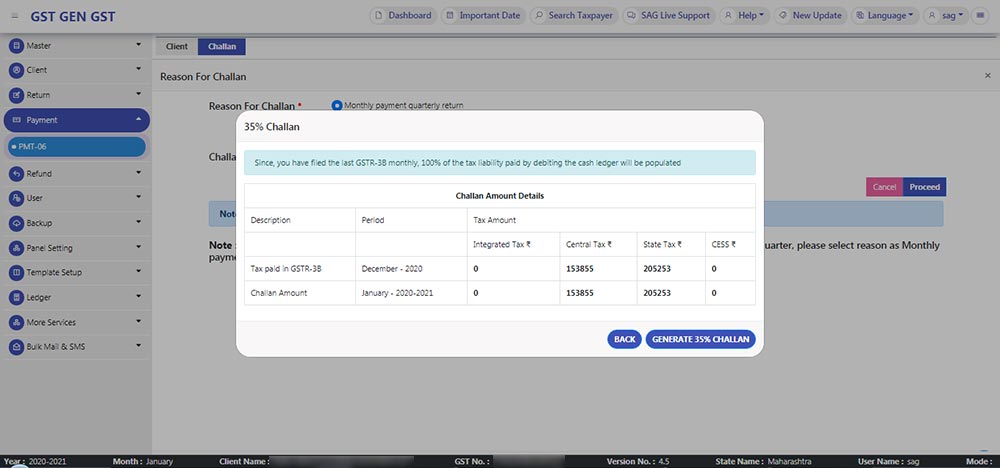Click the Backup sidebar icon
This screenshot has width=1000, height=468.
click(x=16, y=223)
